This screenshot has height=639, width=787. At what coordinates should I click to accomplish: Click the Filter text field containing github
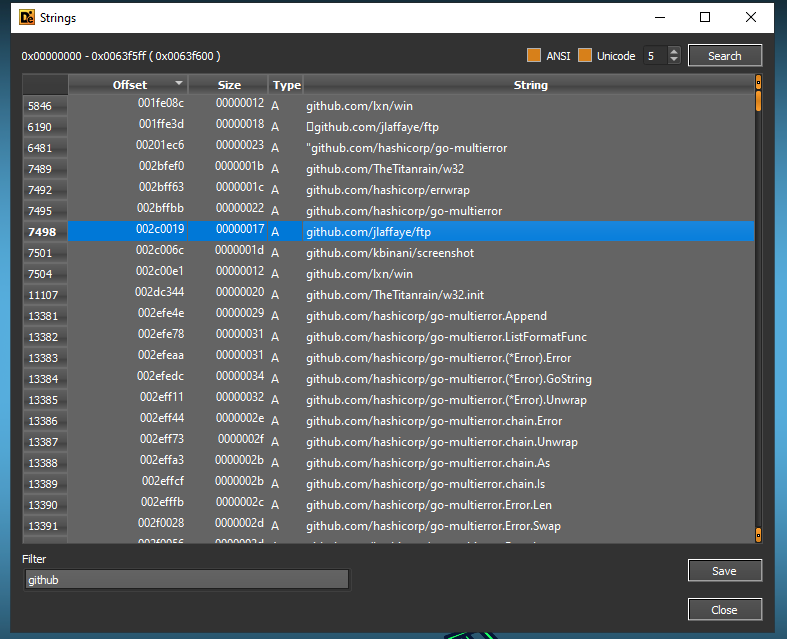click(187, 580)
